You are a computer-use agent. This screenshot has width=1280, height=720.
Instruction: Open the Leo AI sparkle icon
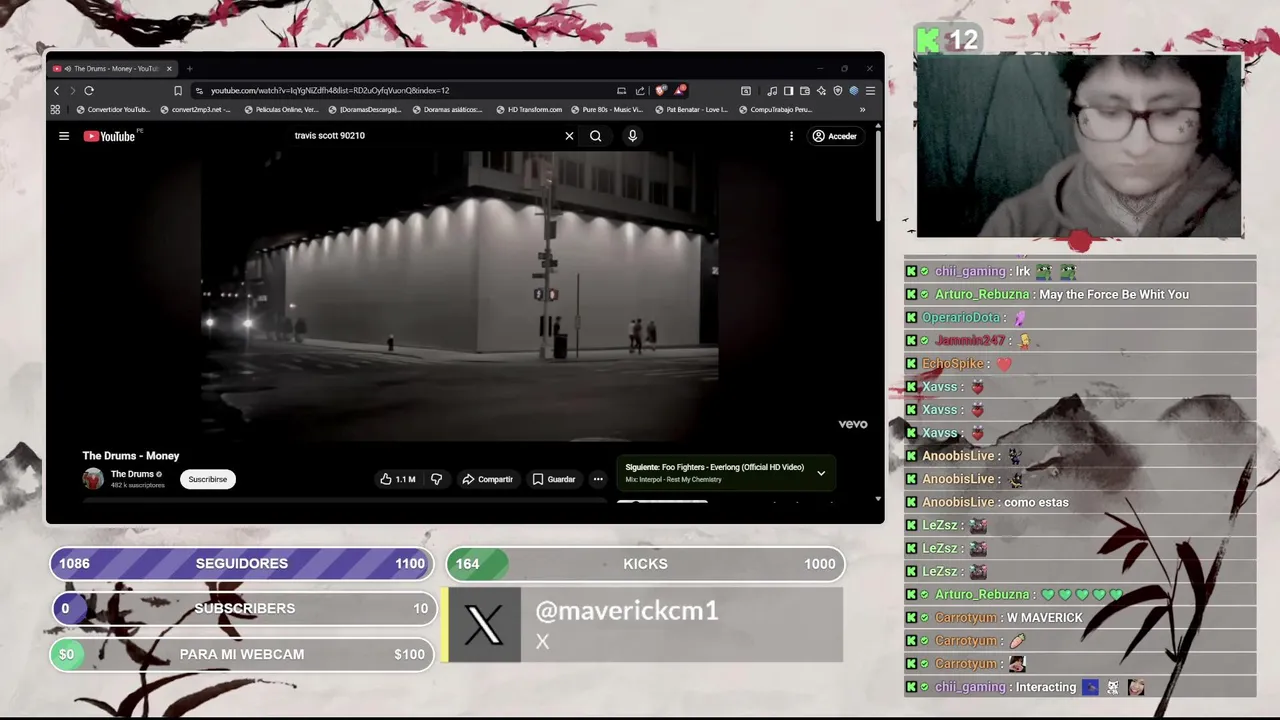[821, 90]
